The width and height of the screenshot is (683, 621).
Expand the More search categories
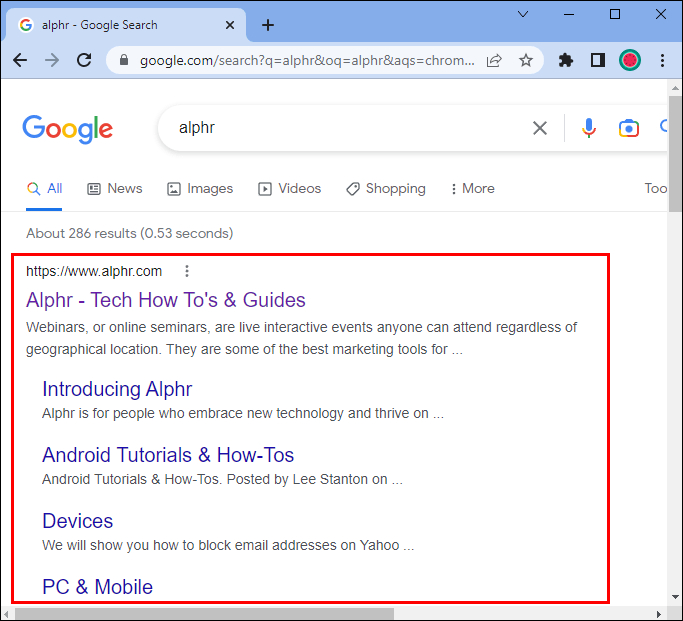tap(473, 189)
